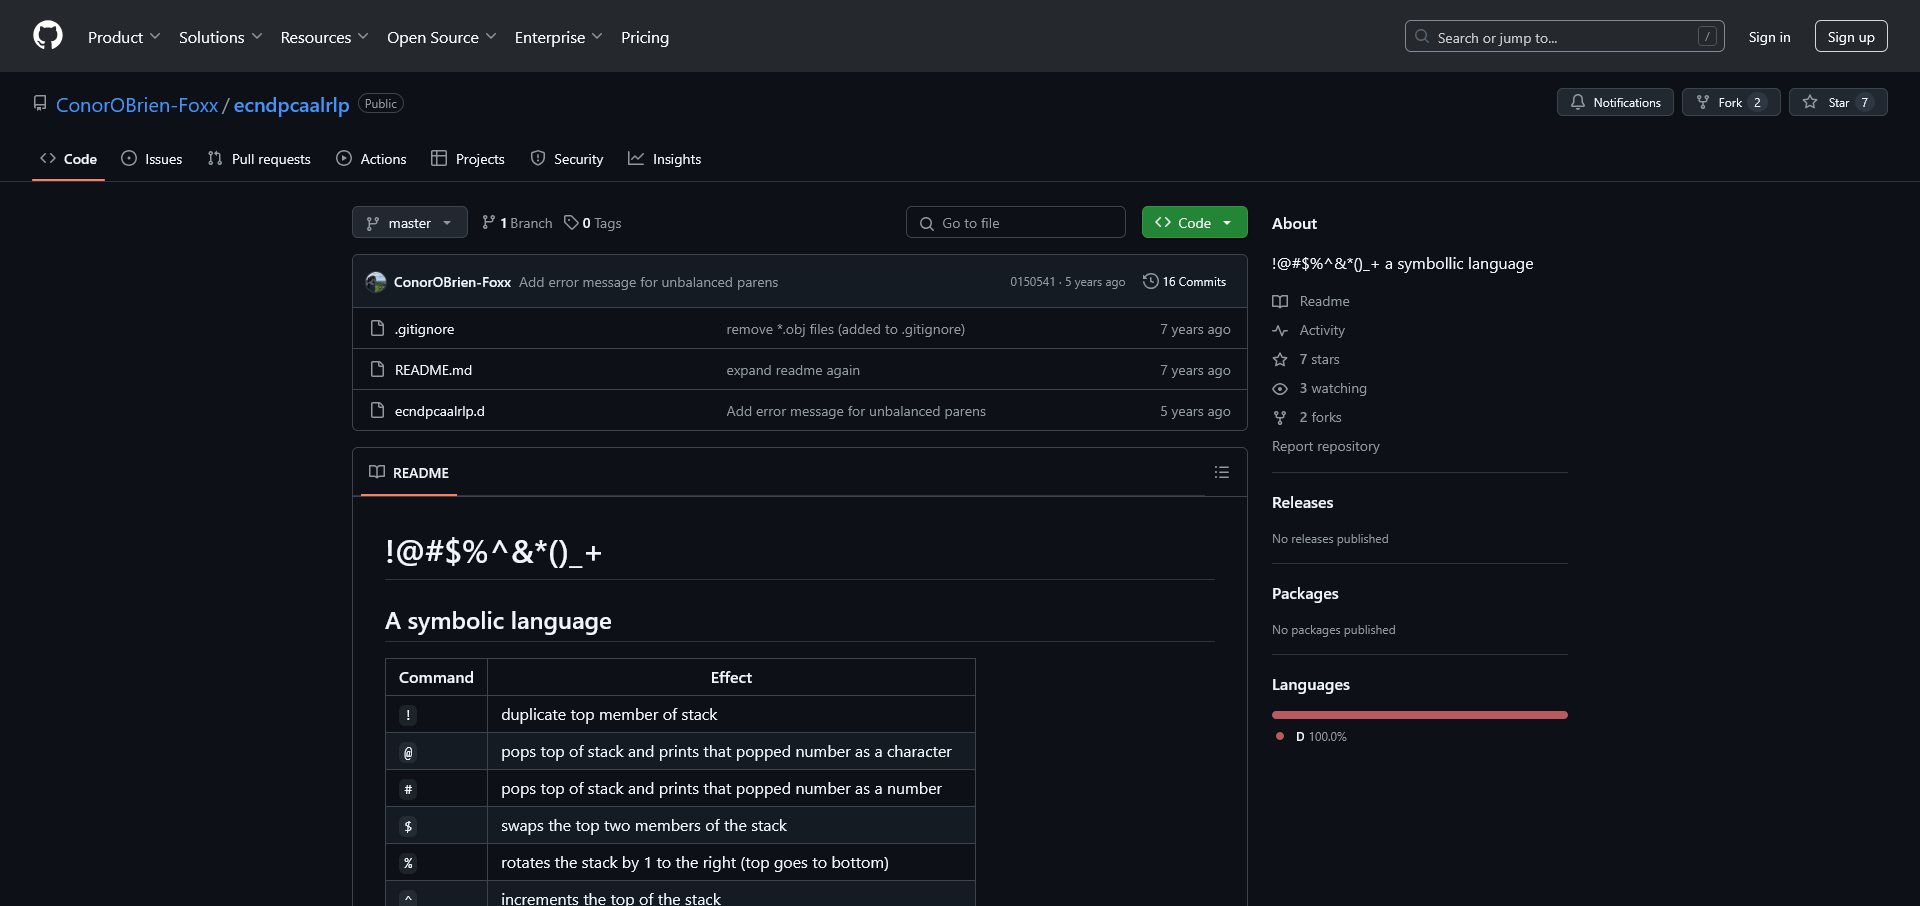
Task: Open Report repository link
Action: coord(1326,446)
